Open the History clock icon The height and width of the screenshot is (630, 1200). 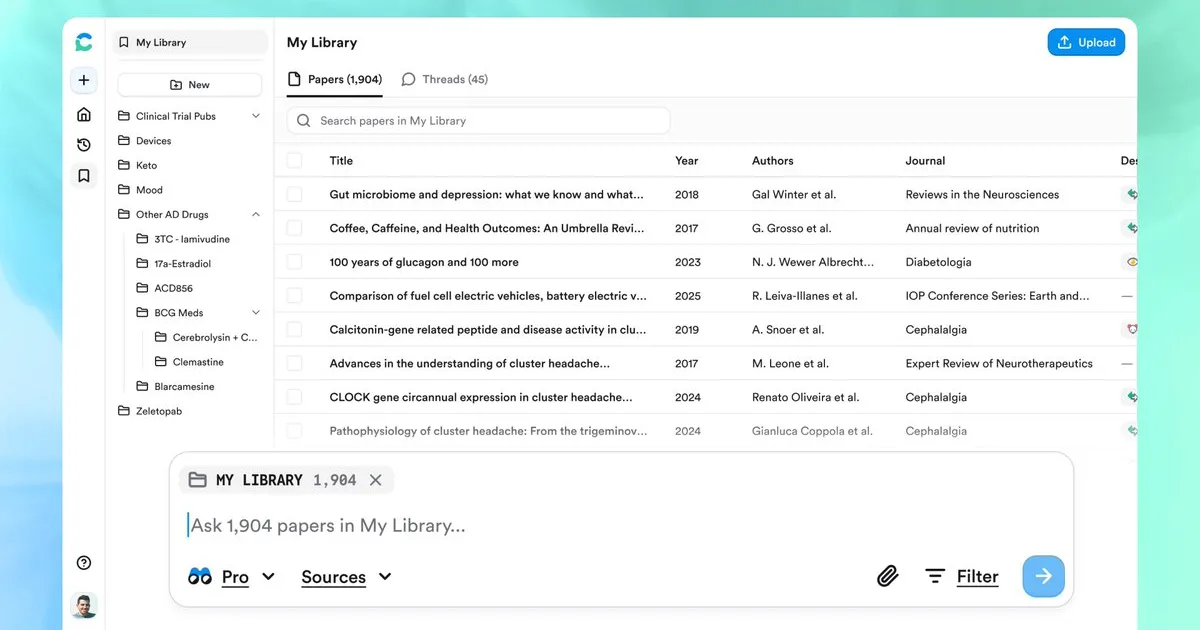pyautogui.click(x=84, y=145)
